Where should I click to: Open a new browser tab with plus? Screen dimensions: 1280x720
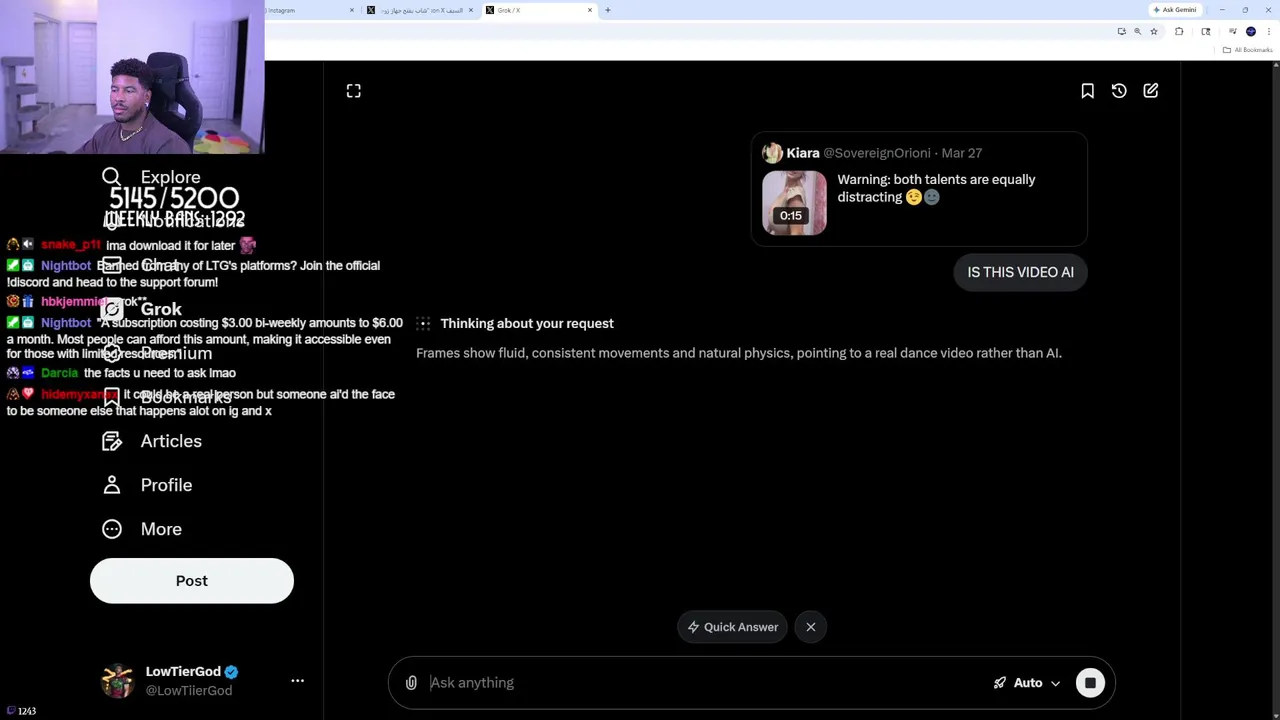coord(608,10)
